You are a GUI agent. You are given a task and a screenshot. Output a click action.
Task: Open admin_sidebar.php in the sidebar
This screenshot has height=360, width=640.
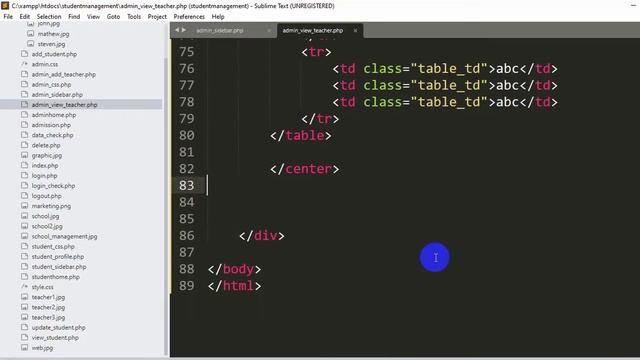pos(57,95)
